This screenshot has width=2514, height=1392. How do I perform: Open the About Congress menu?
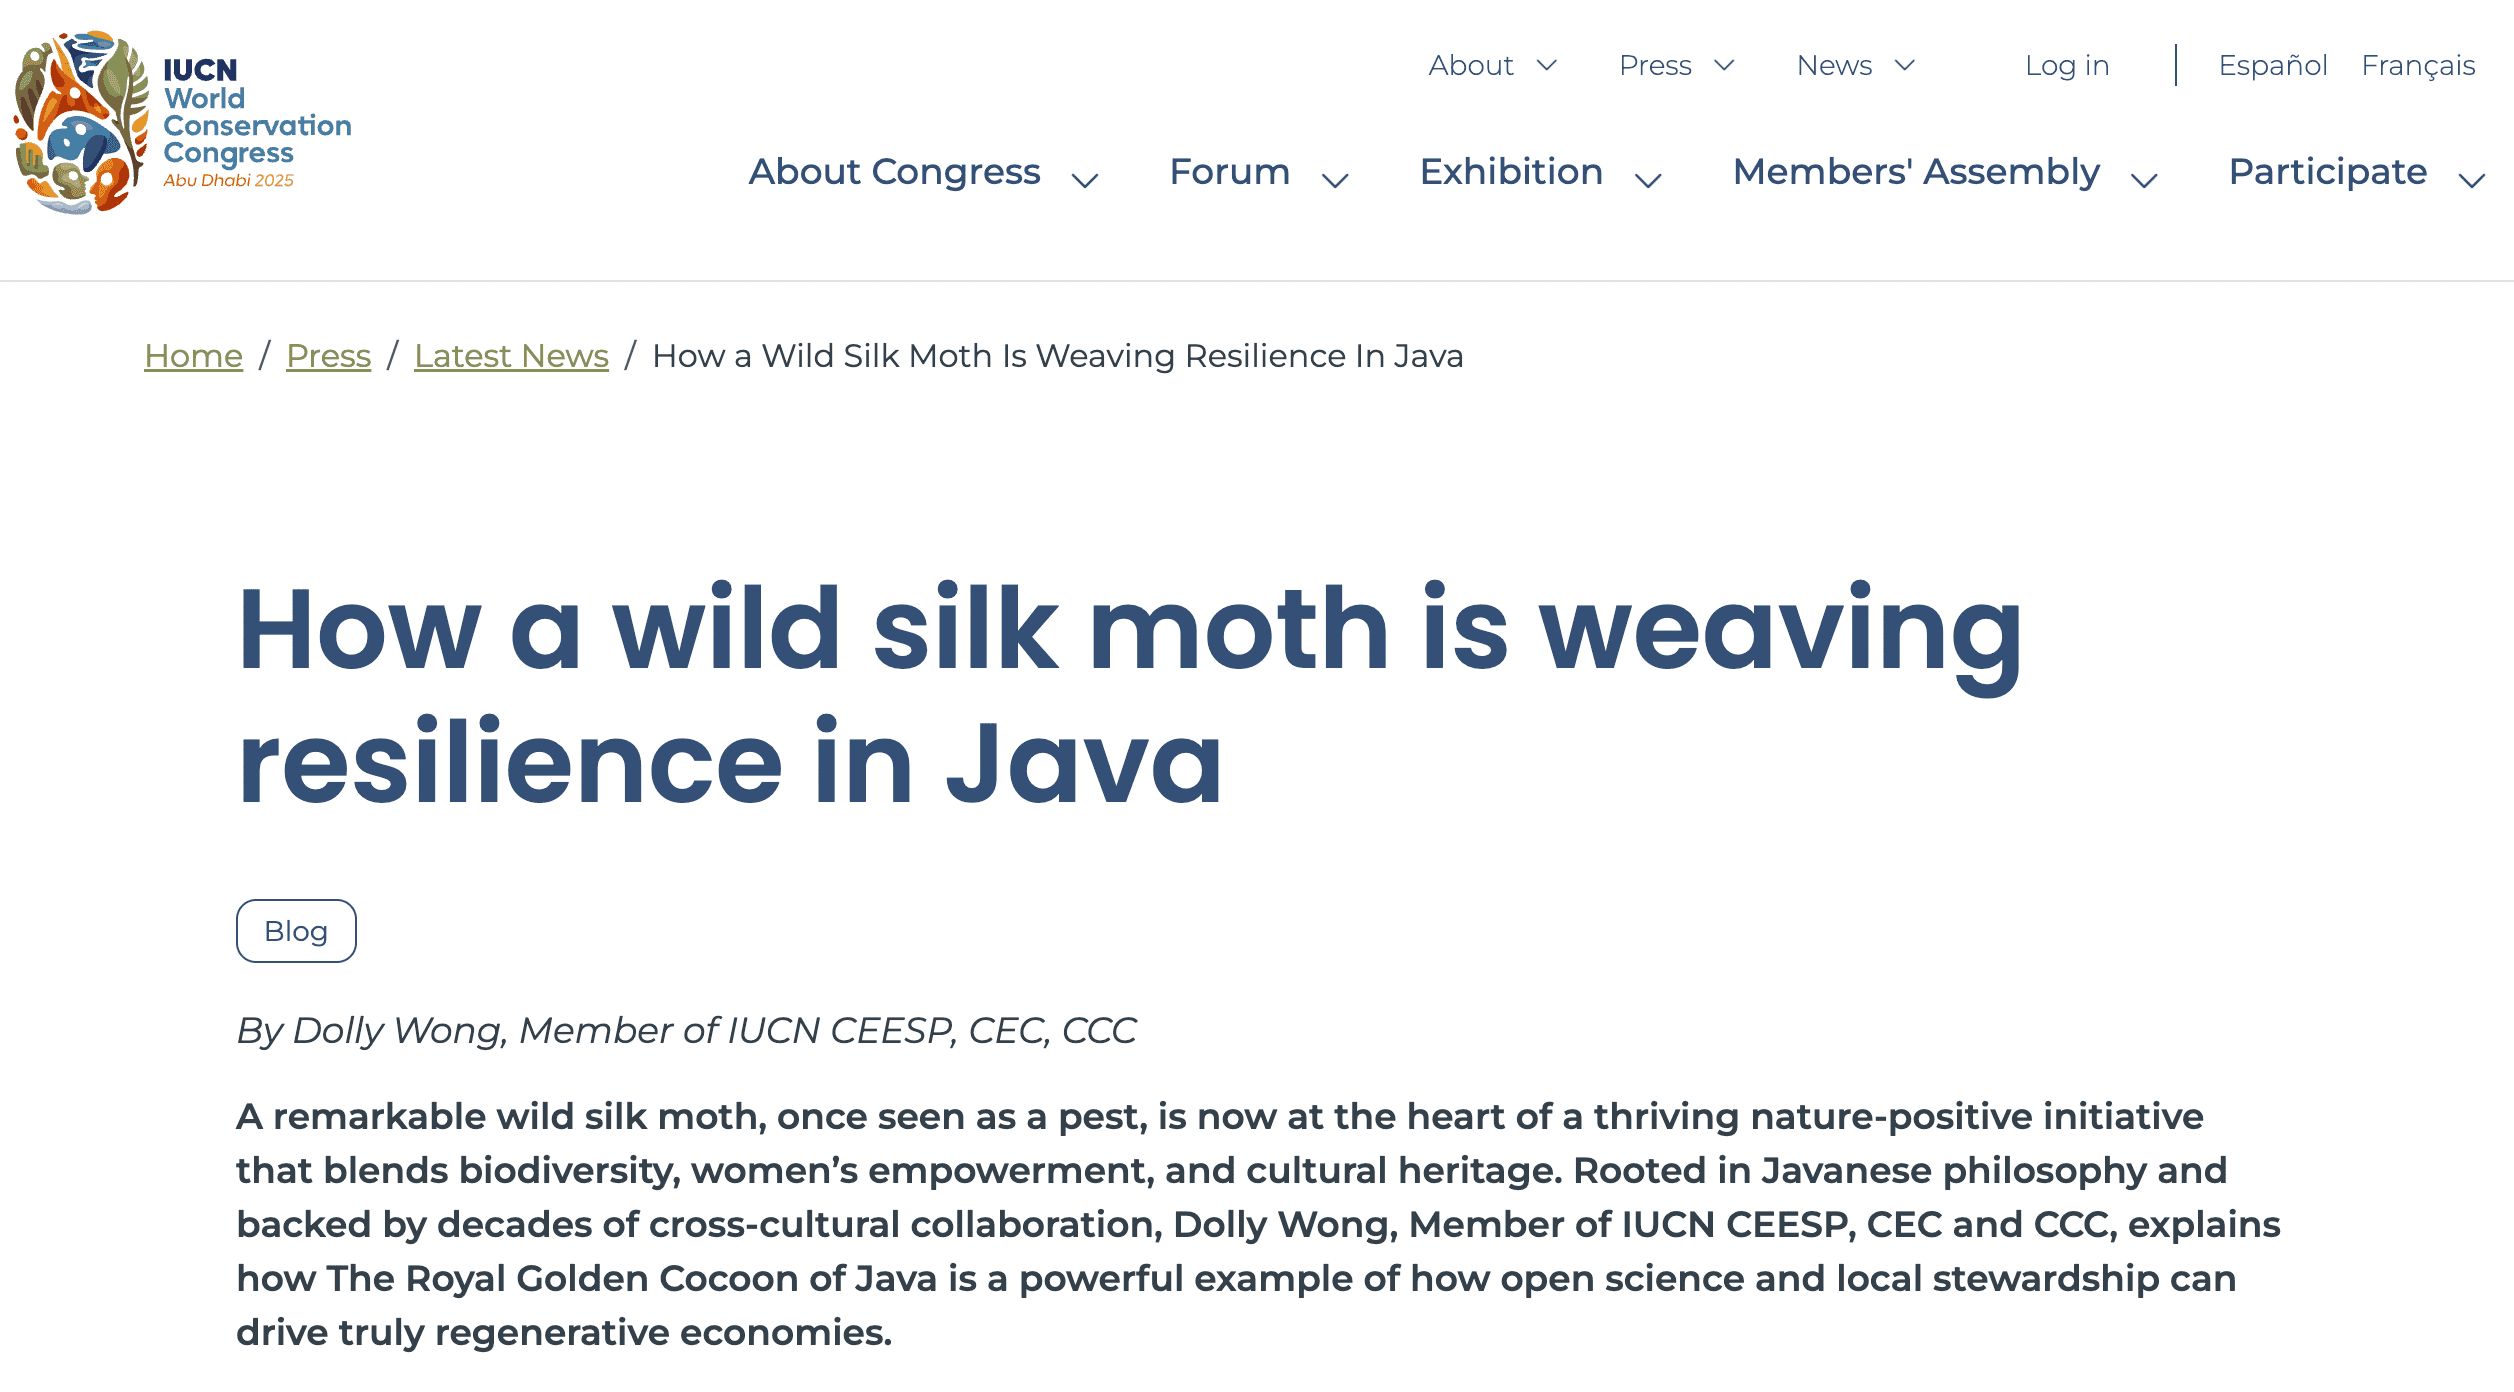[x=895, y=172]
